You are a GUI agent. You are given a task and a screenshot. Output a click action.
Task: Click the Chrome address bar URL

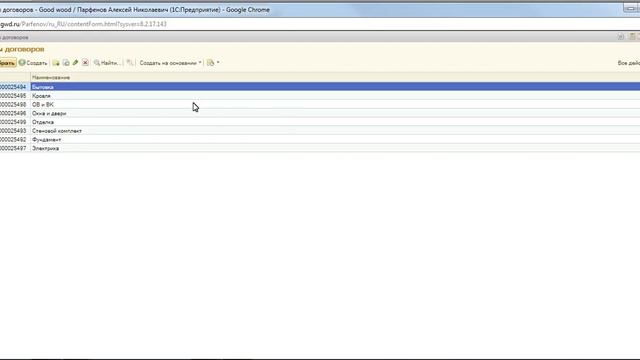(x=83, y=24)
